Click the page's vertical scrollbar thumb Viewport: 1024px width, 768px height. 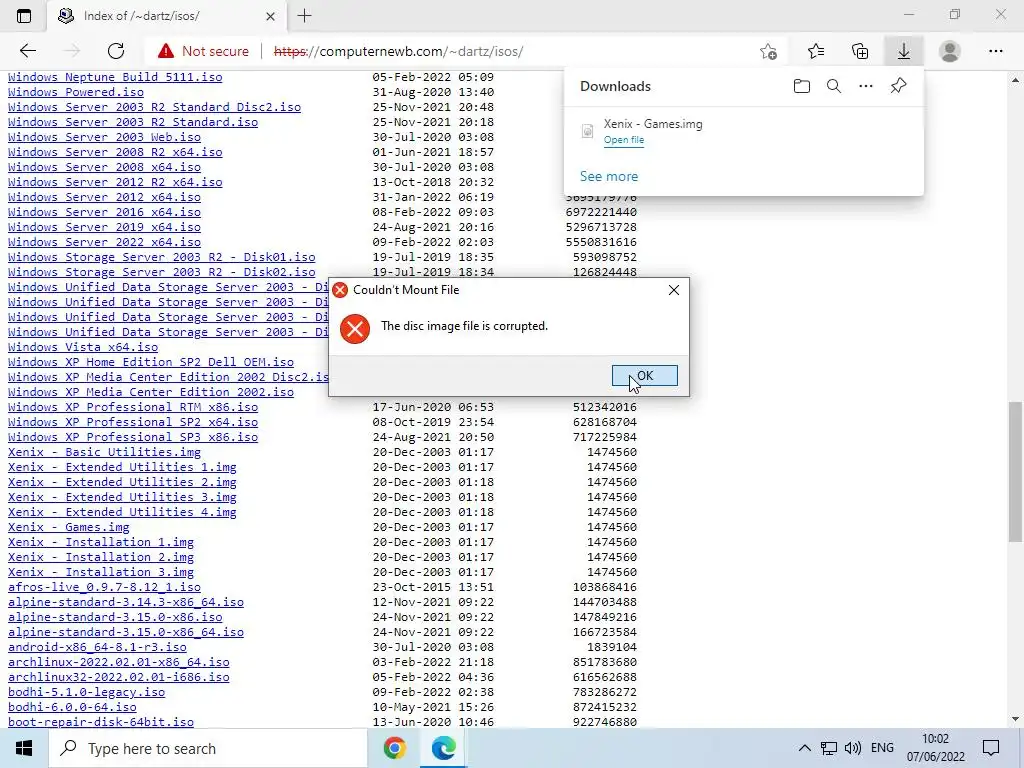(x=1015, y=472)
